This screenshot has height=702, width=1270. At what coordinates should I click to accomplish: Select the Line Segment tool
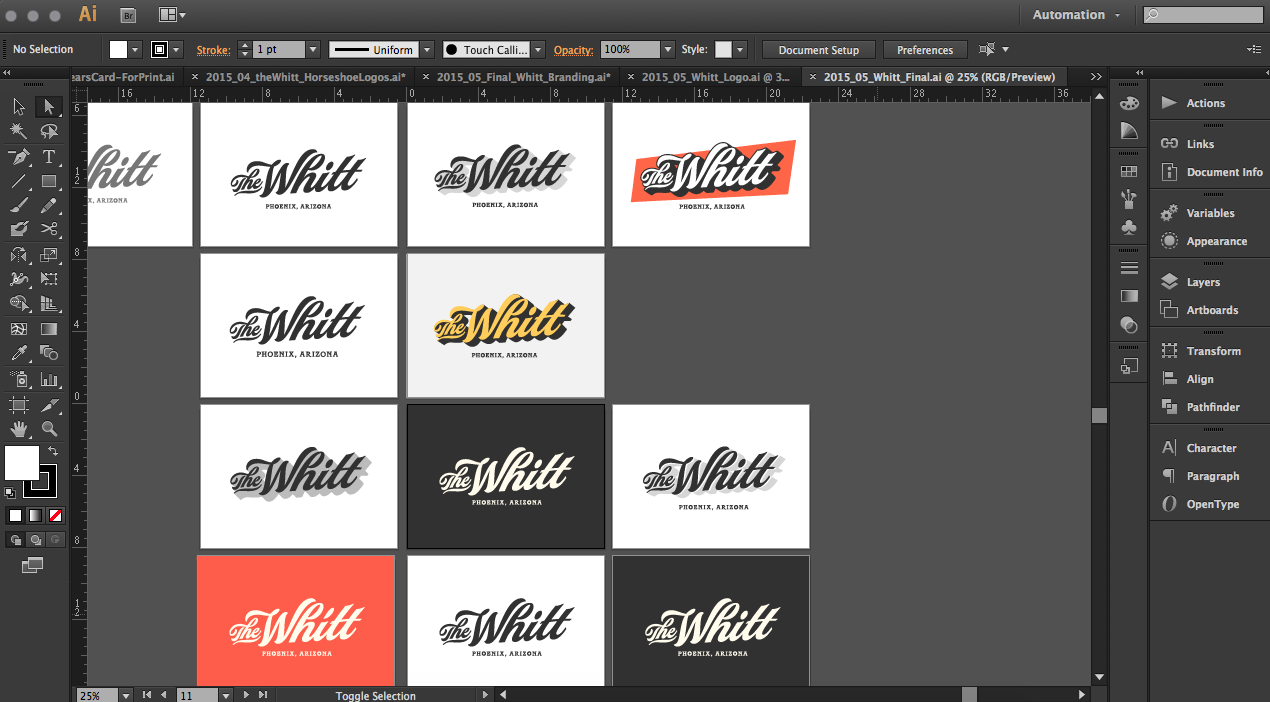(19, 181)
